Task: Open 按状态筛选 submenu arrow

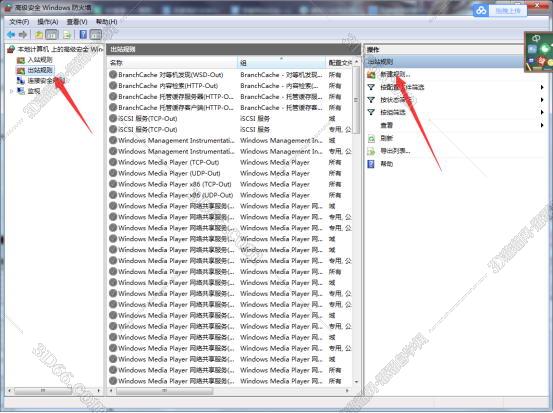Action: 542,100
